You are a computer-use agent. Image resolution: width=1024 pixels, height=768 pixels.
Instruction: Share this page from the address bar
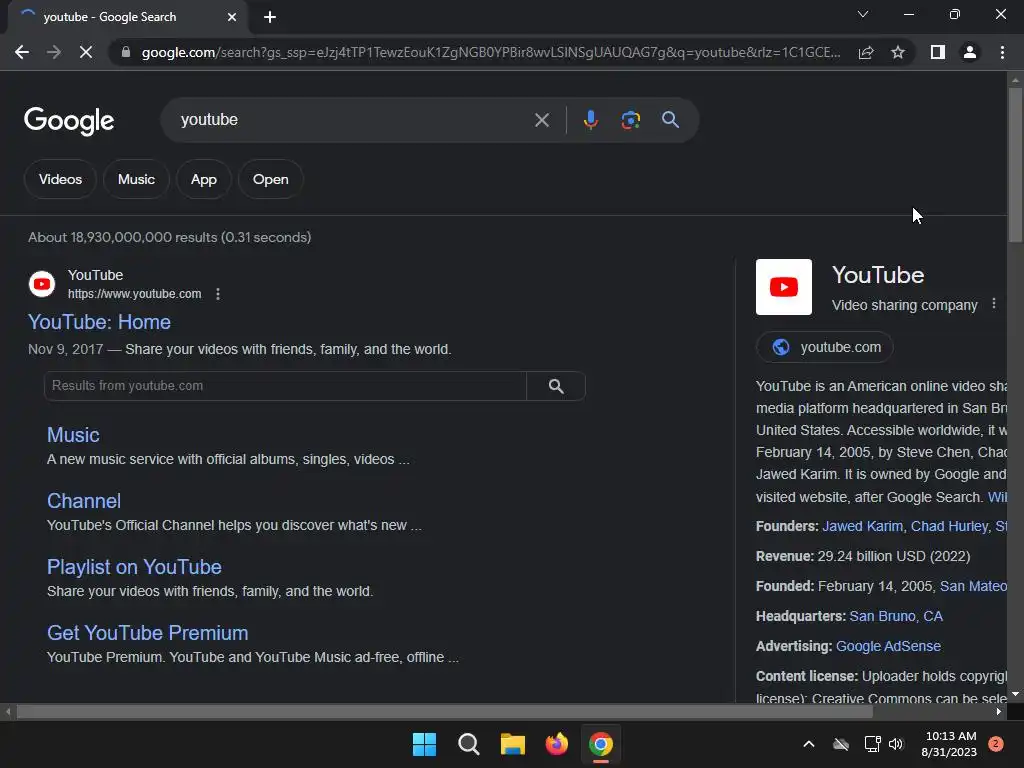tap(866, 52)
